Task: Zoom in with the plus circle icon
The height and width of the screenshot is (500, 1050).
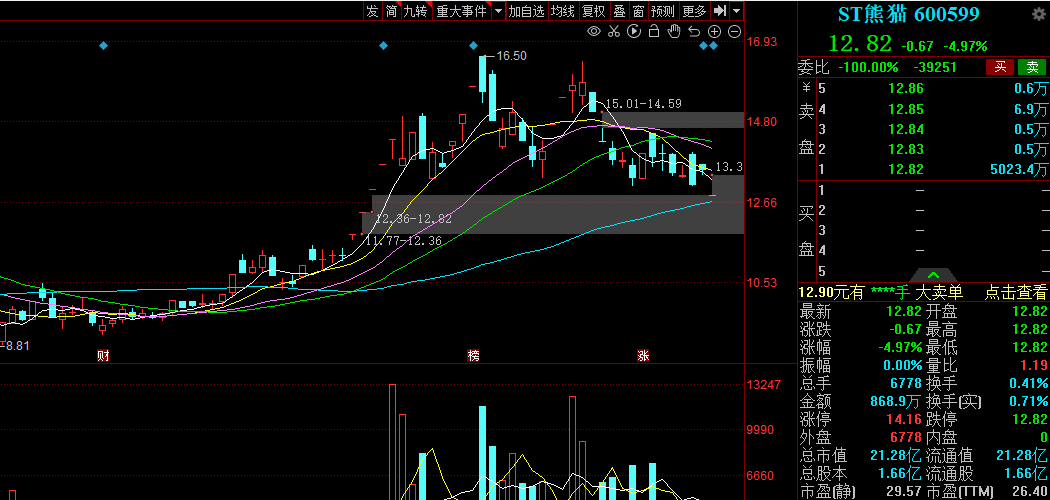Action: point(715,31)
